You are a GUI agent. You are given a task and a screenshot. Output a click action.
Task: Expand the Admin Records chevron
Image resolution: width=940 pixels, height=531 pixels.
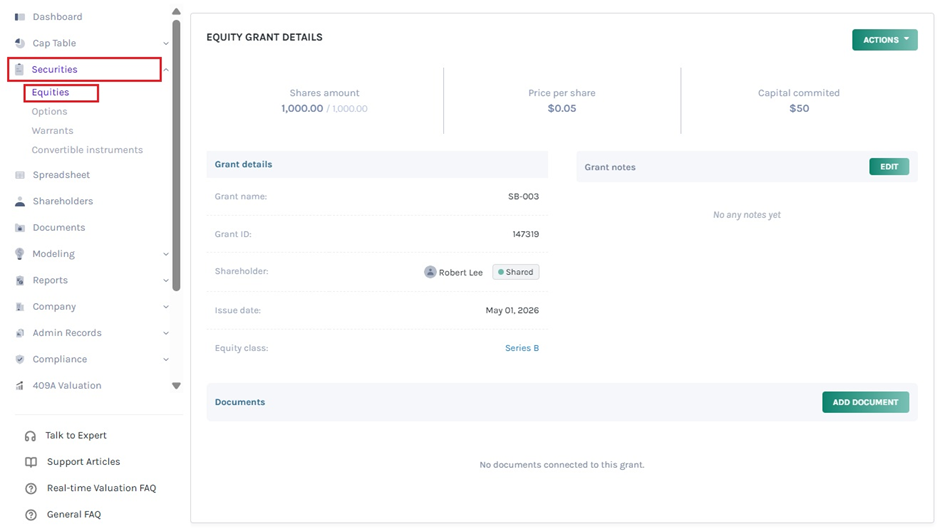click(165, 333)
